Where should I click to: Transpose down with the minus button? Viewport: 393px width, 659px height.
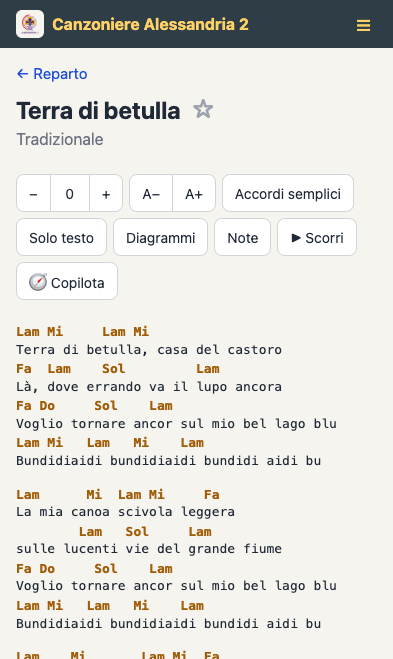point(34,193)
